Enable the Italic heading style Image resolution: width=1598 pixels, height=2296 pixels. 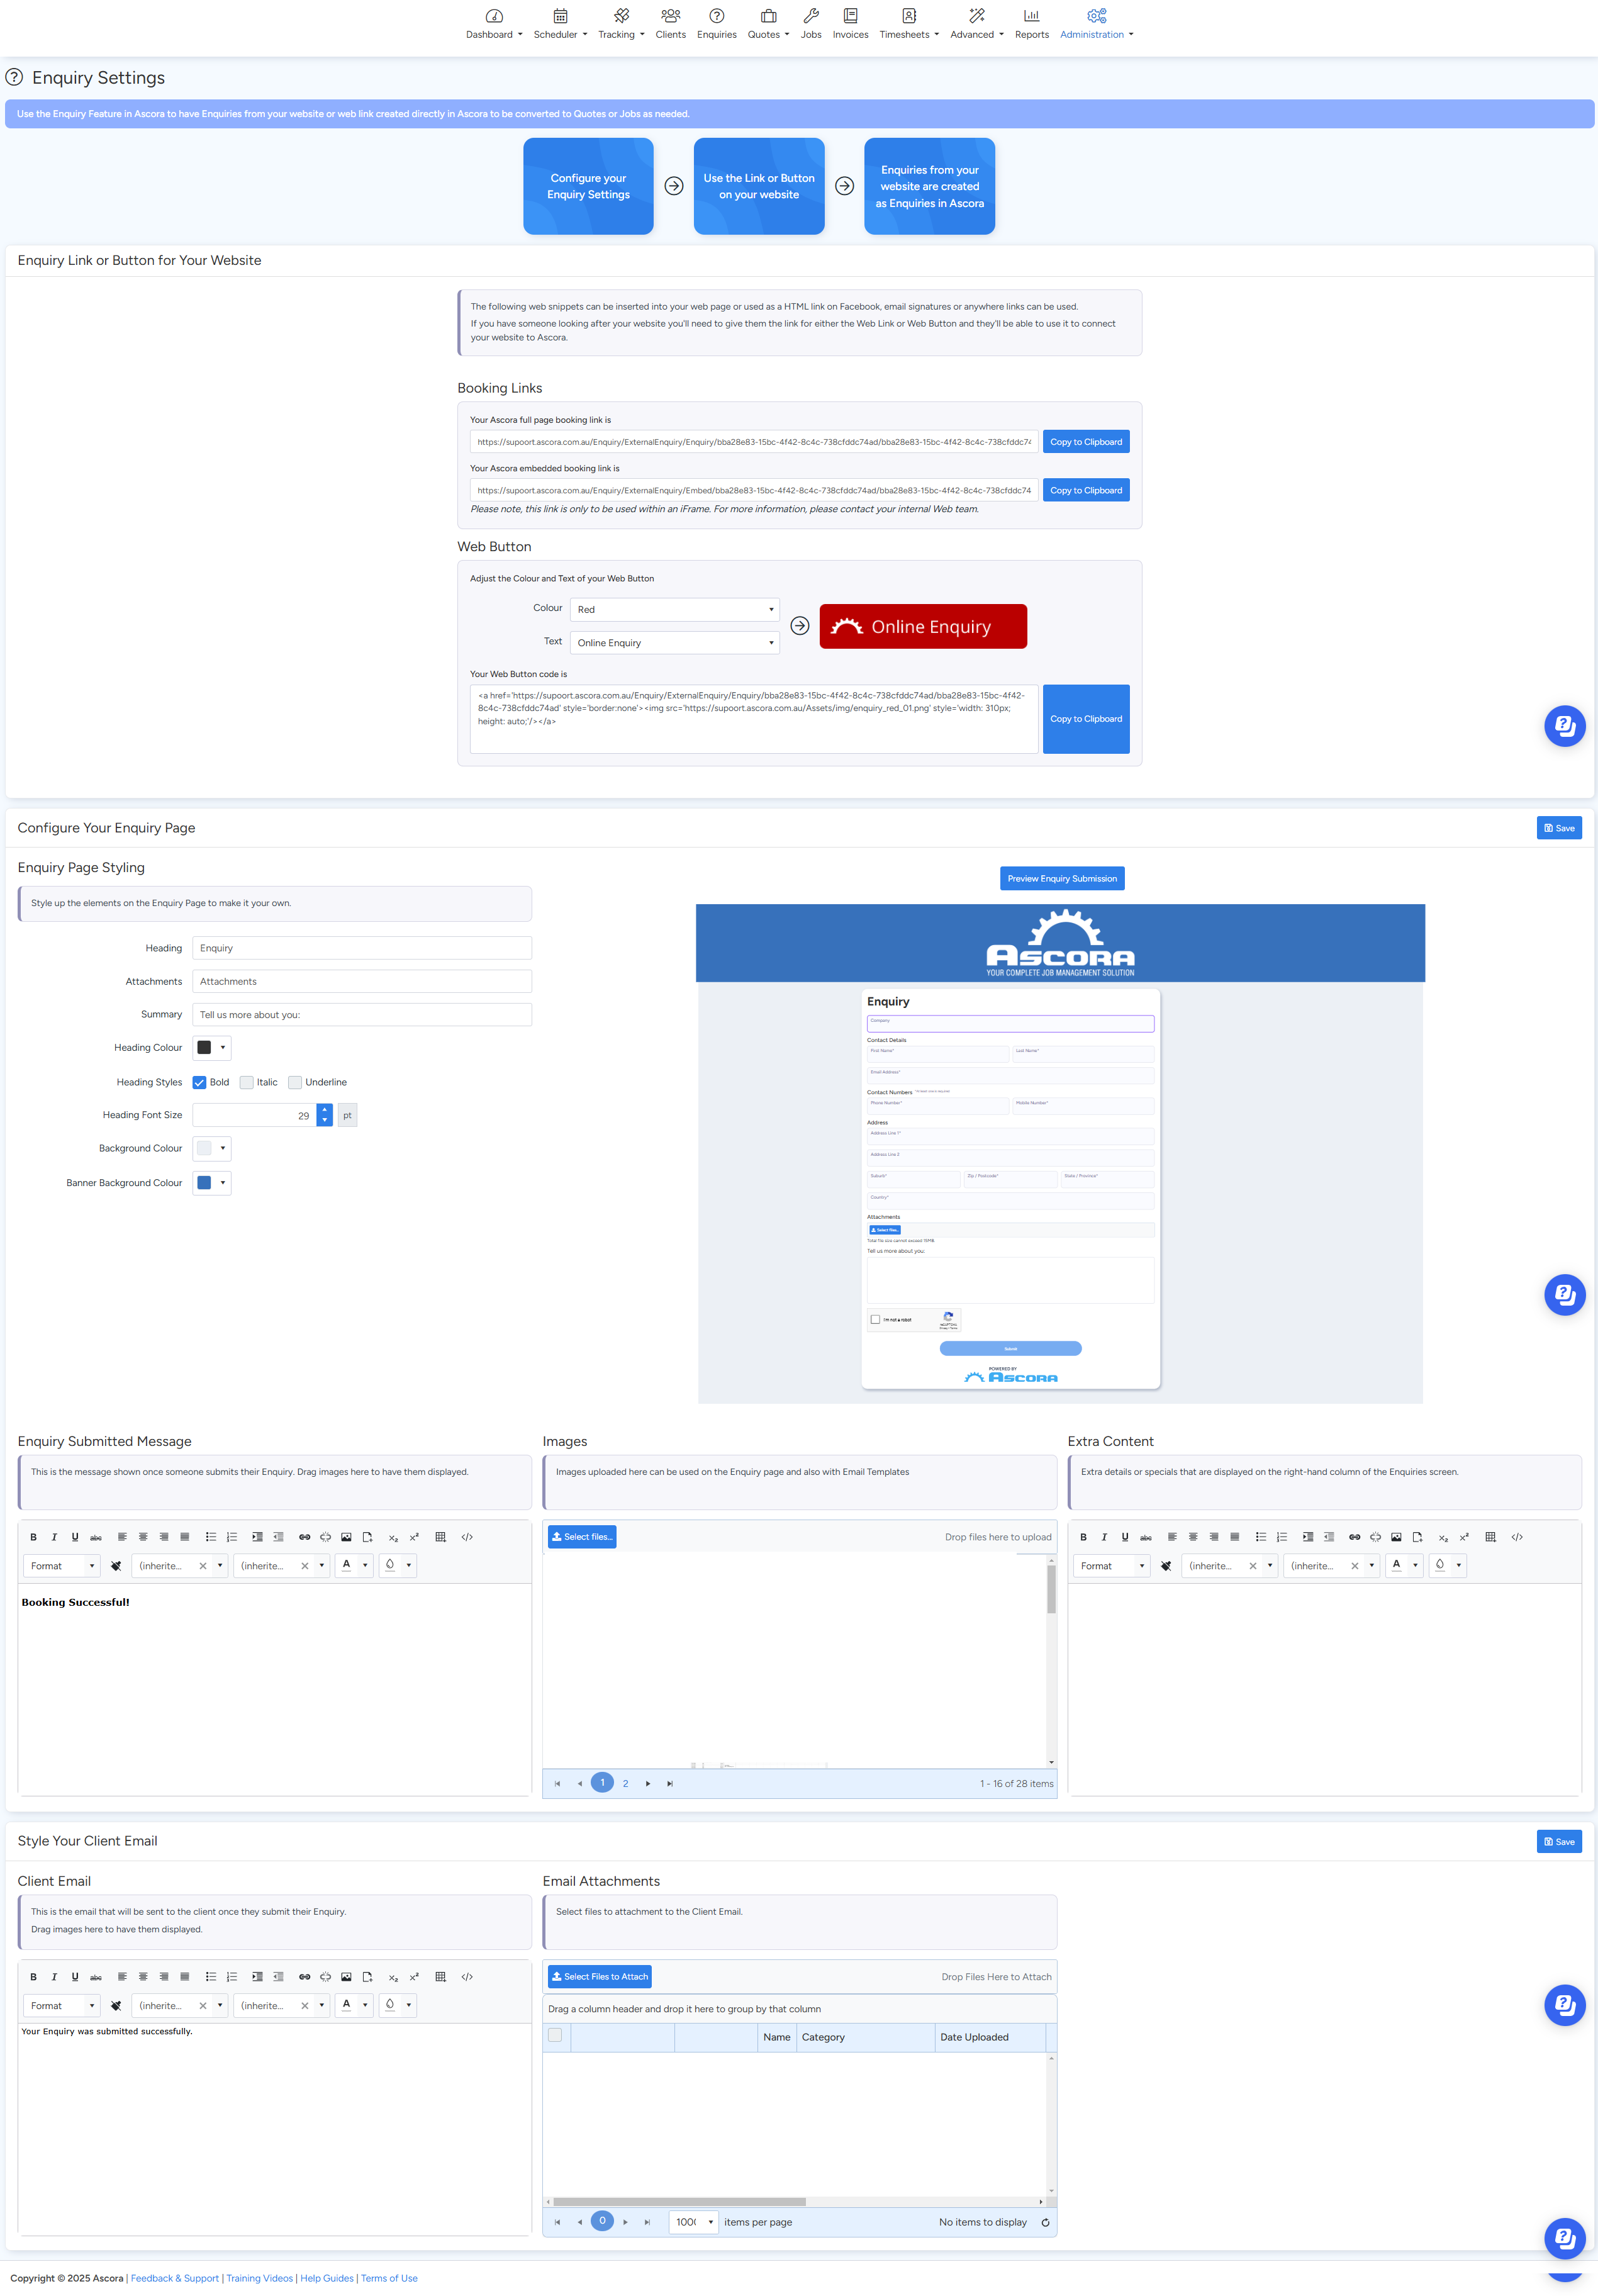(247, 1082)
